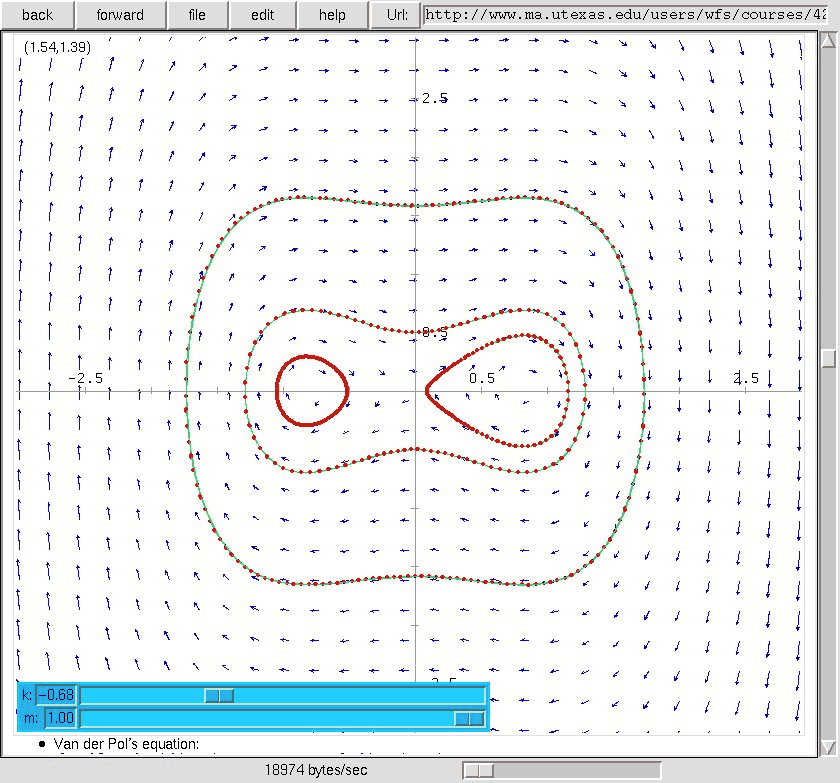Click the vertical scrollbar up arrow
Viewport: 840px width, 783px height.
(x=829, y=40)
